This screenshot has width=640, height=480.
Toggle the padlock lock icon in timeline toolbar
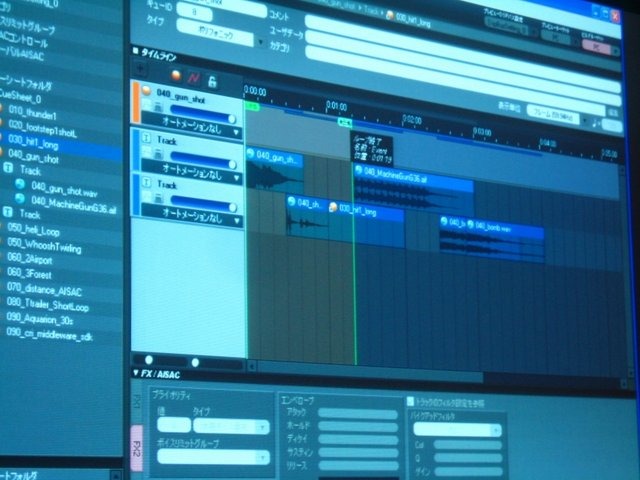tap(212, 81)
